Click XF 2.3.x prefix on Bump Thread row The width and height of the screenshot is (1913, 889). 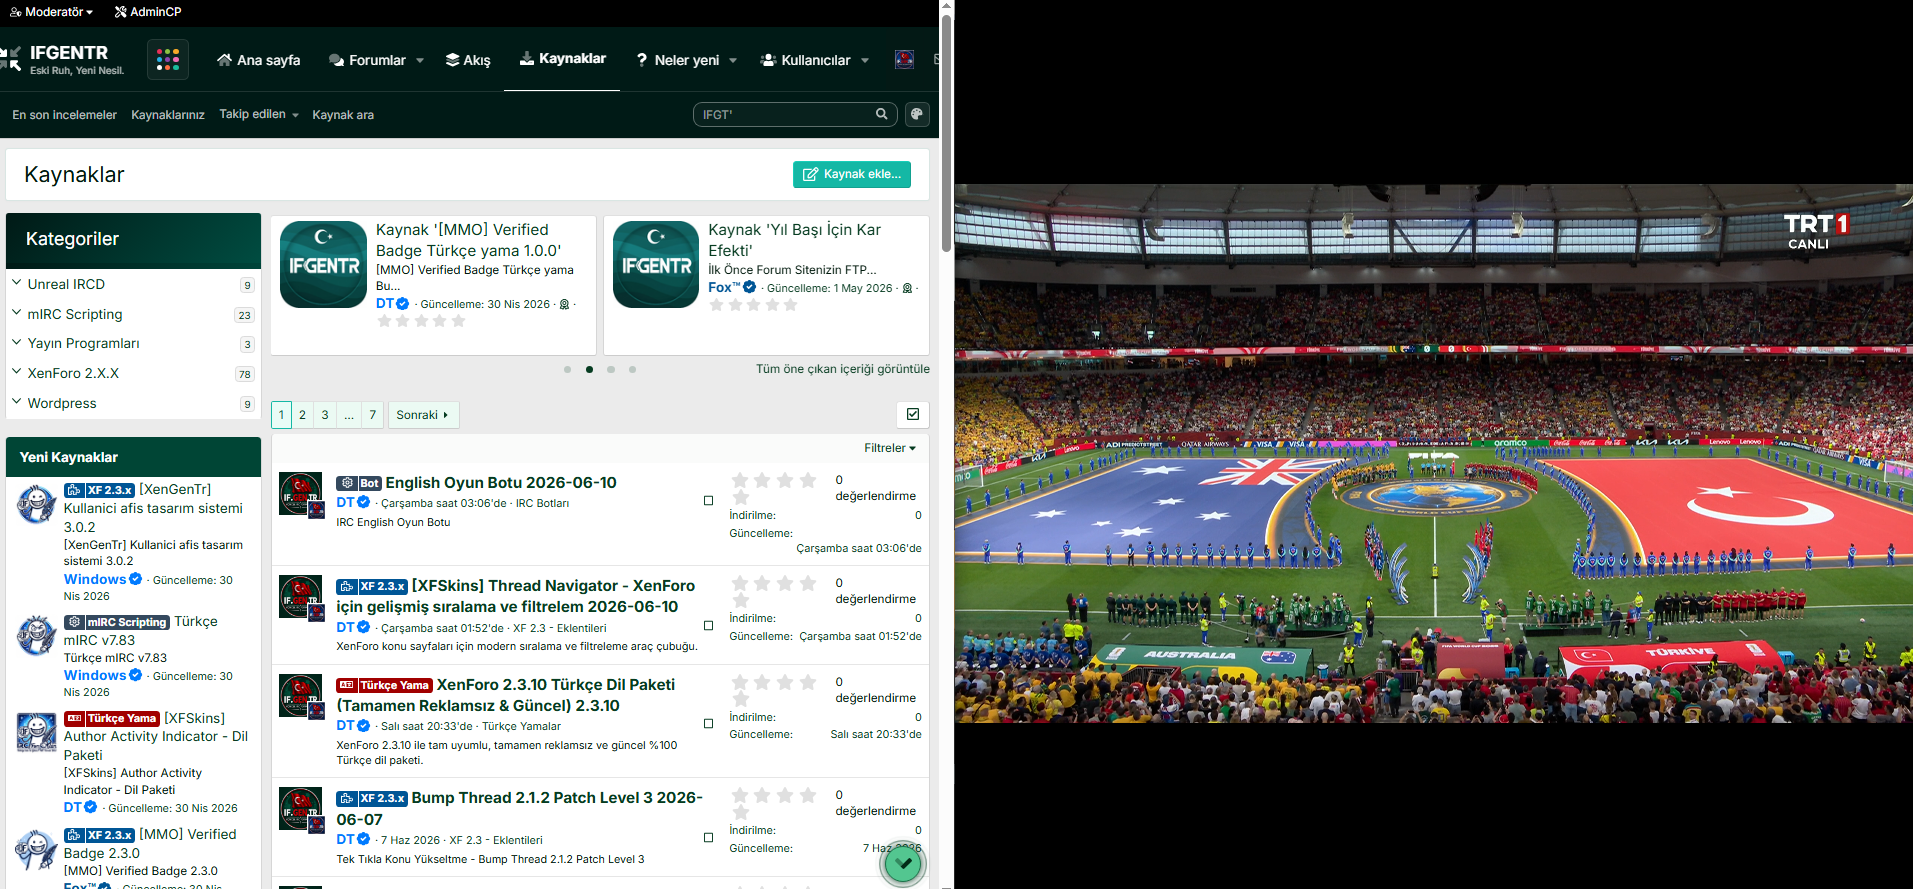372,798
